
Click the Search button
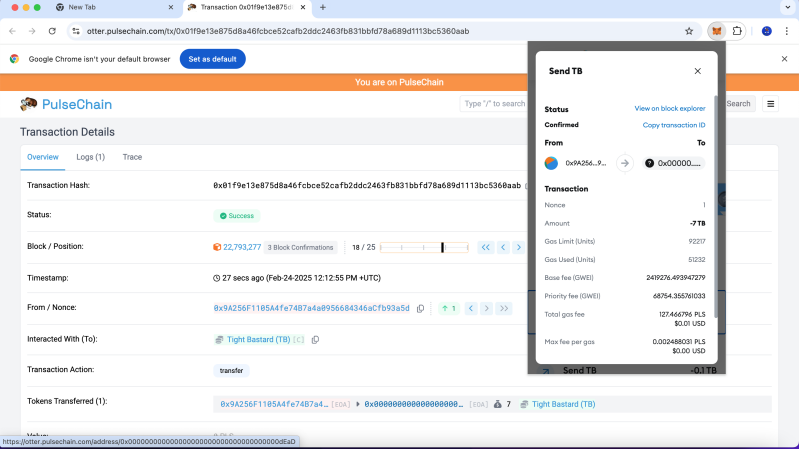738,103
